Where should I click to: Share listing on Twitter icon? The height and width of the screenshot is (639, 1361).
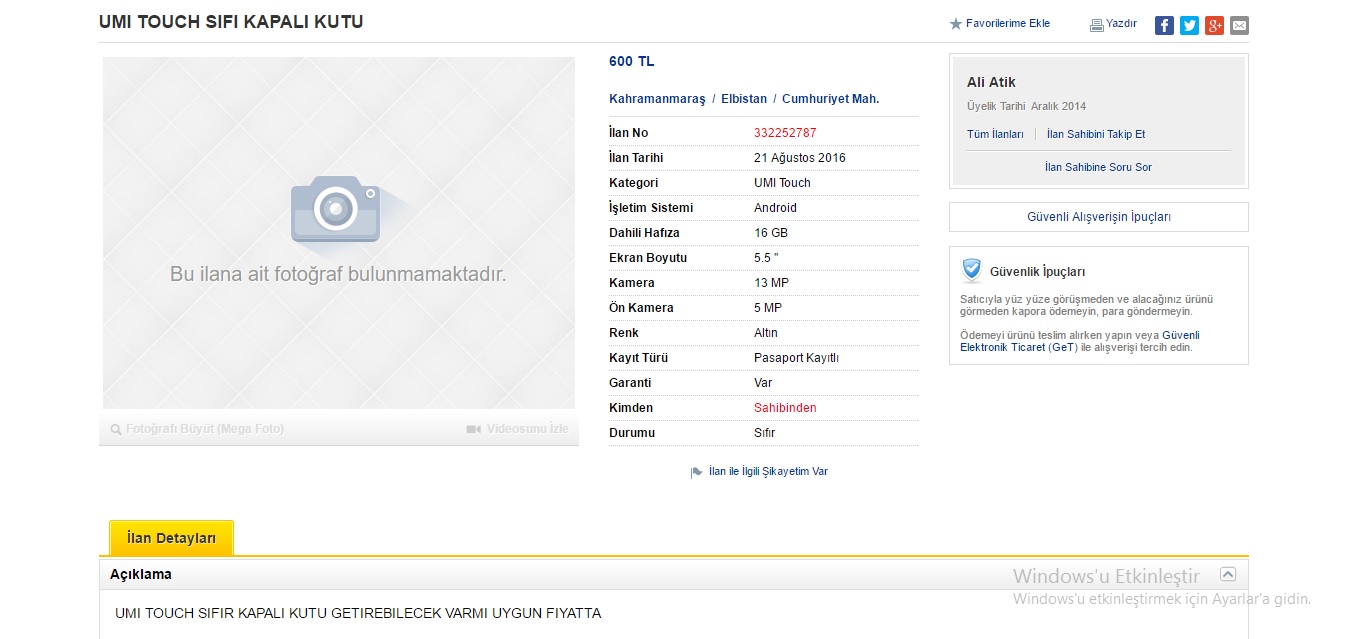(1189, 25)
